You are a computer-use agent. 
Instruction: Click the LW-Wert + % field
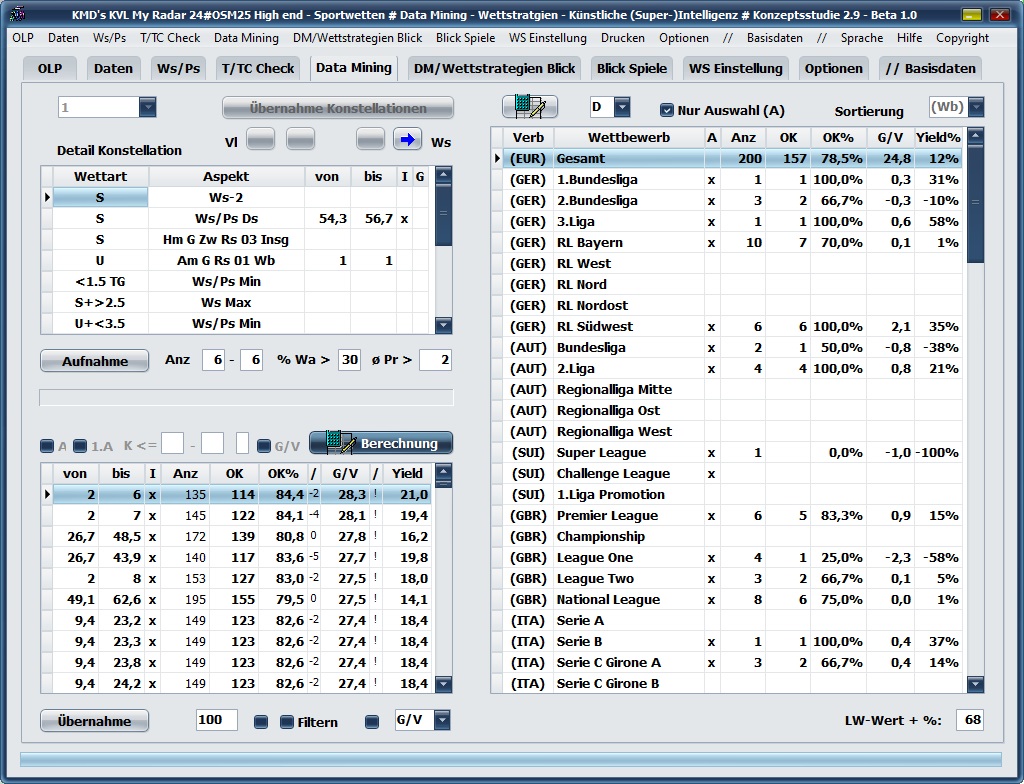[970, 720]
